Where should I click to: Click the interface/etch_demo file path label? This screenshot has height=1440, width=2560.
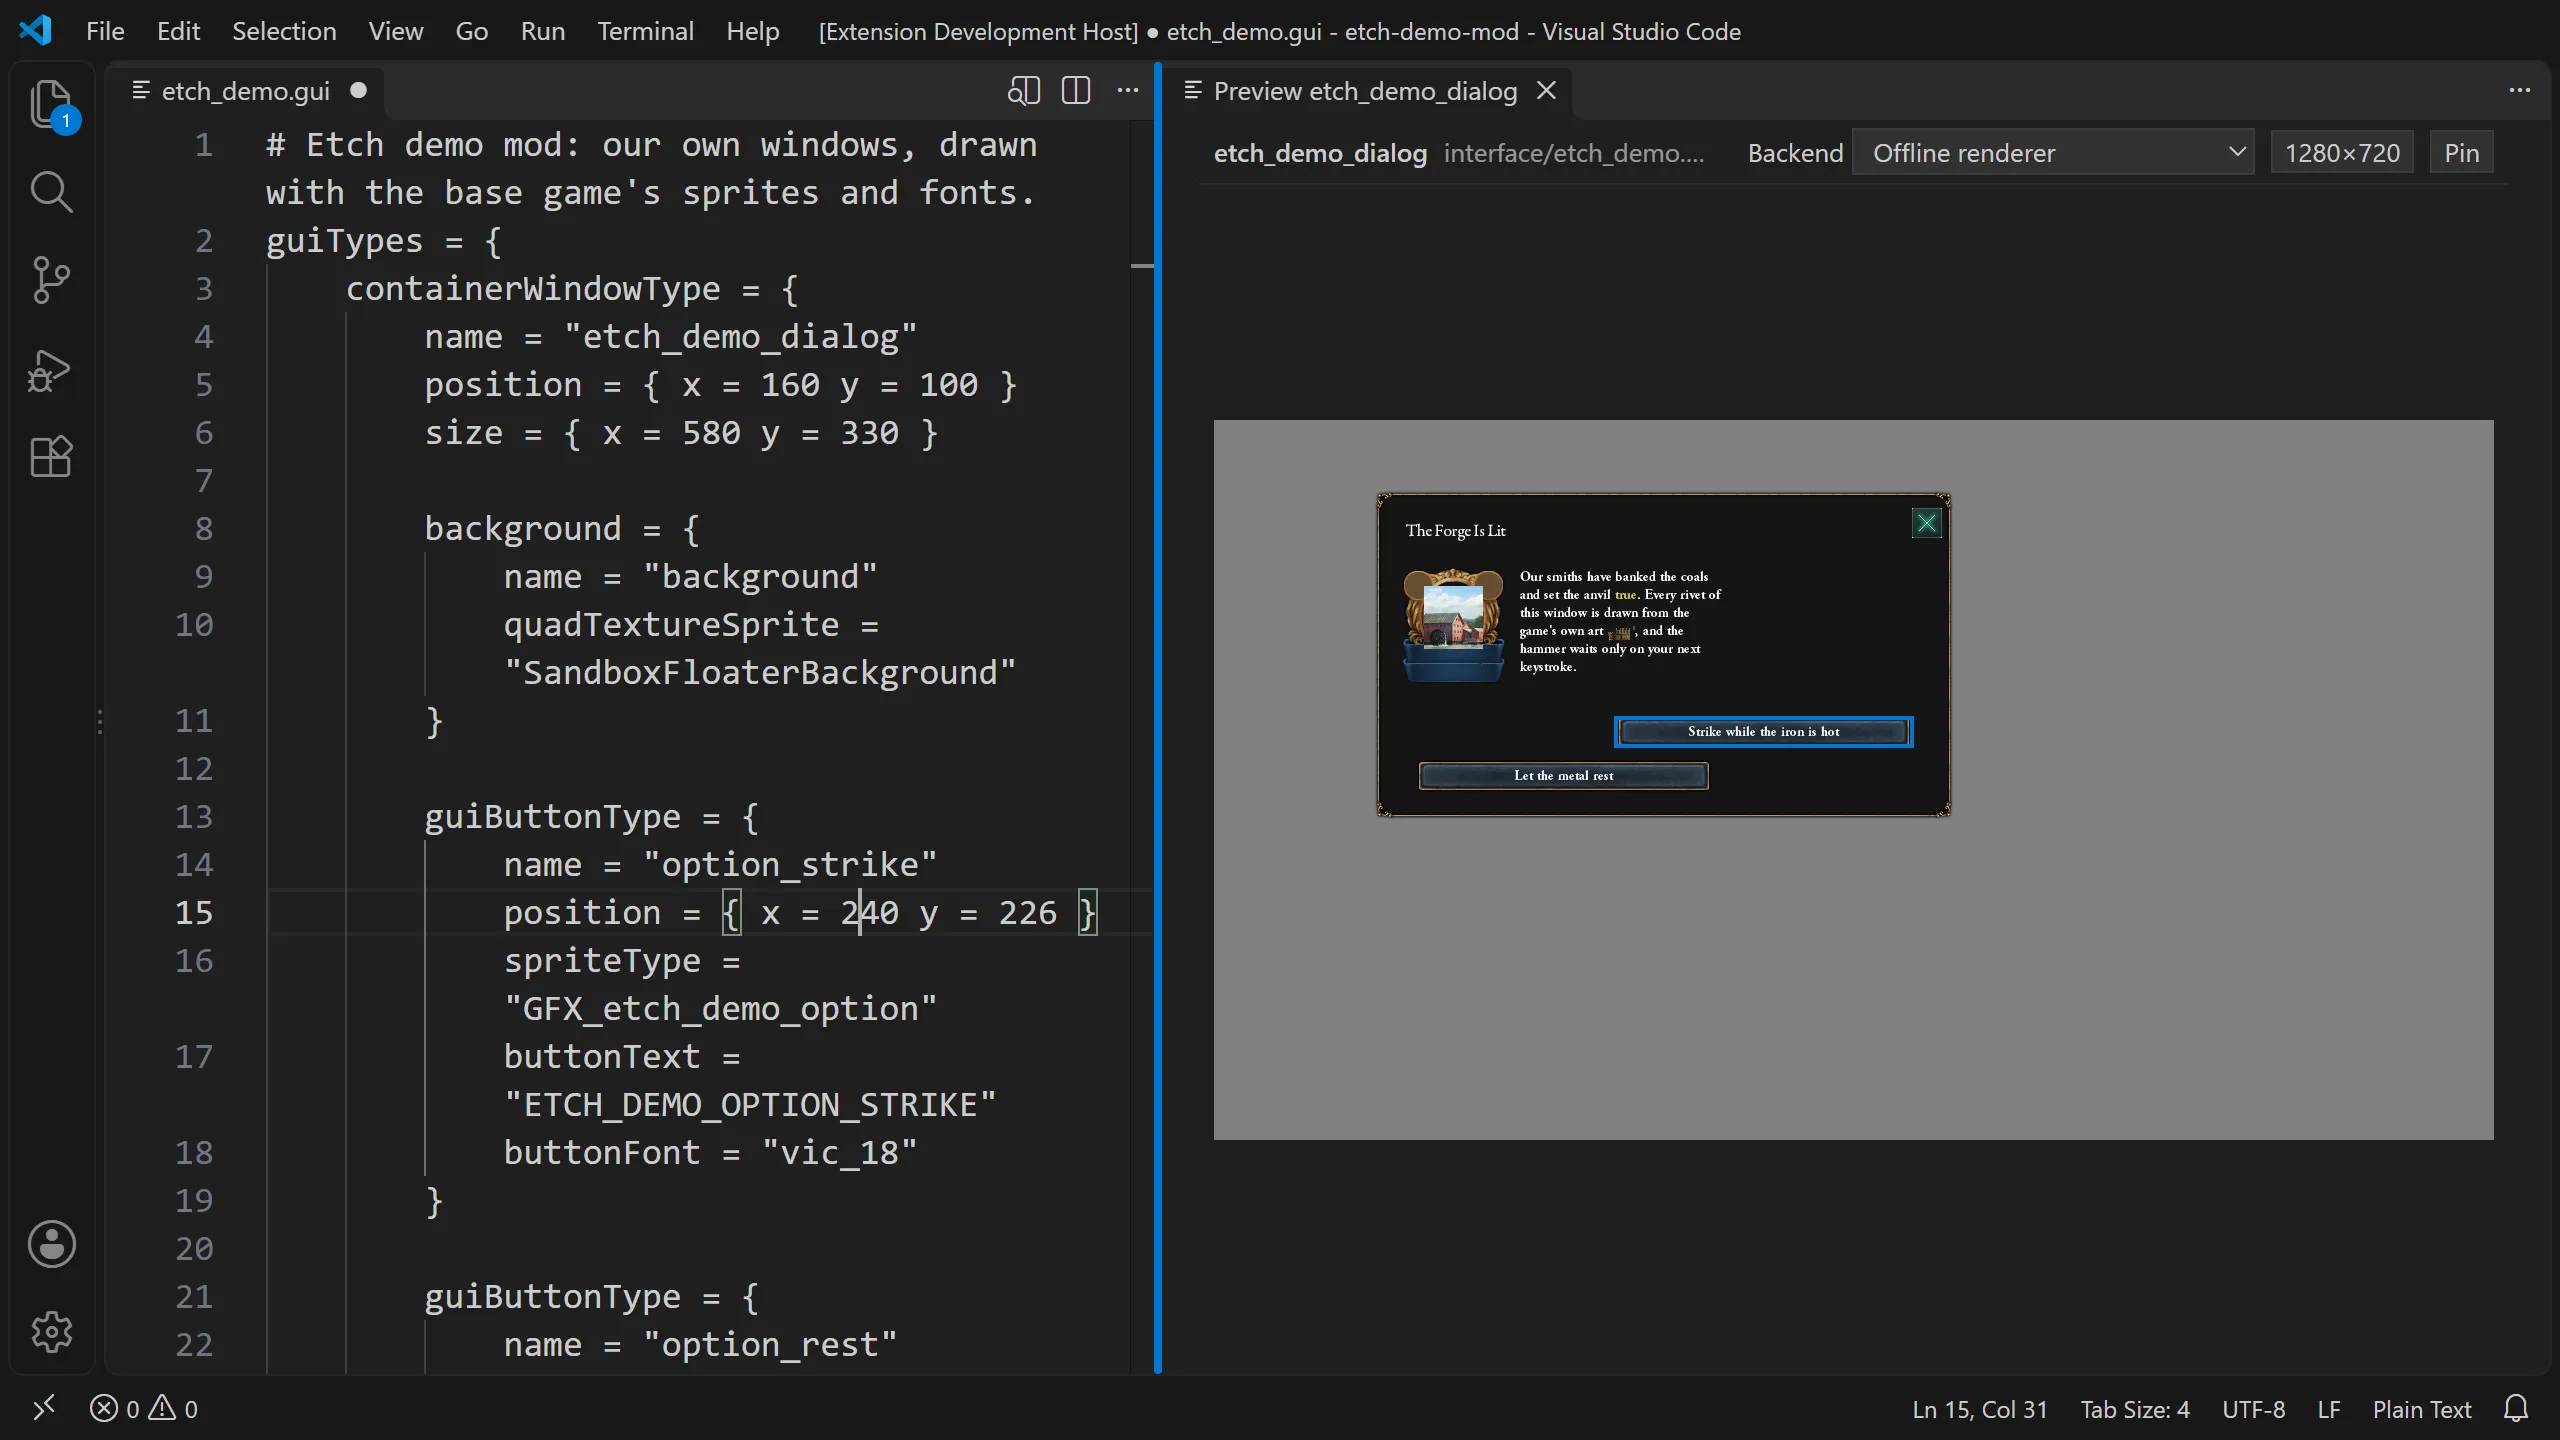(1574, 153)
